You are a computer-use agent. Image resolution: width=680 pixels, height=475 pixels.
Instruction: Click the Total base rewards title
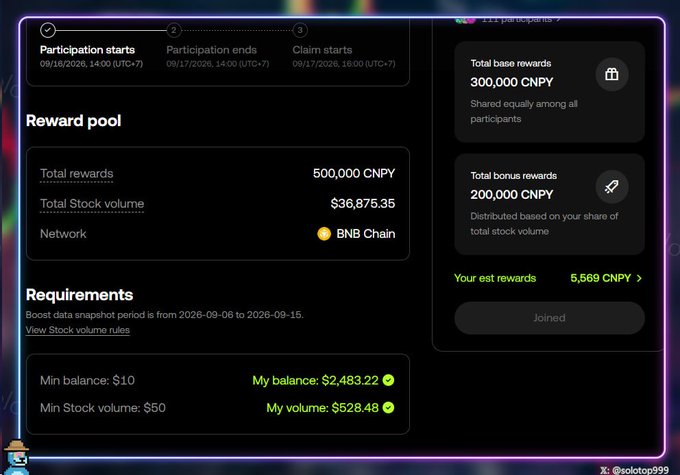click(511, 63)
